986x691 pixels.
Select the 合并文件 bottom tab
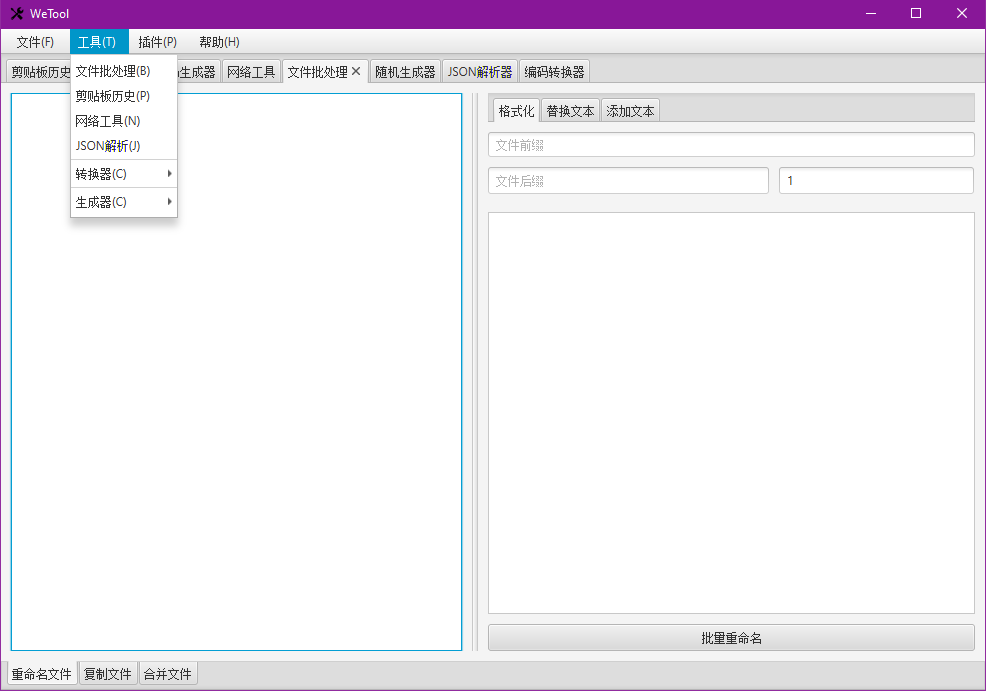[x=168, y=673]
